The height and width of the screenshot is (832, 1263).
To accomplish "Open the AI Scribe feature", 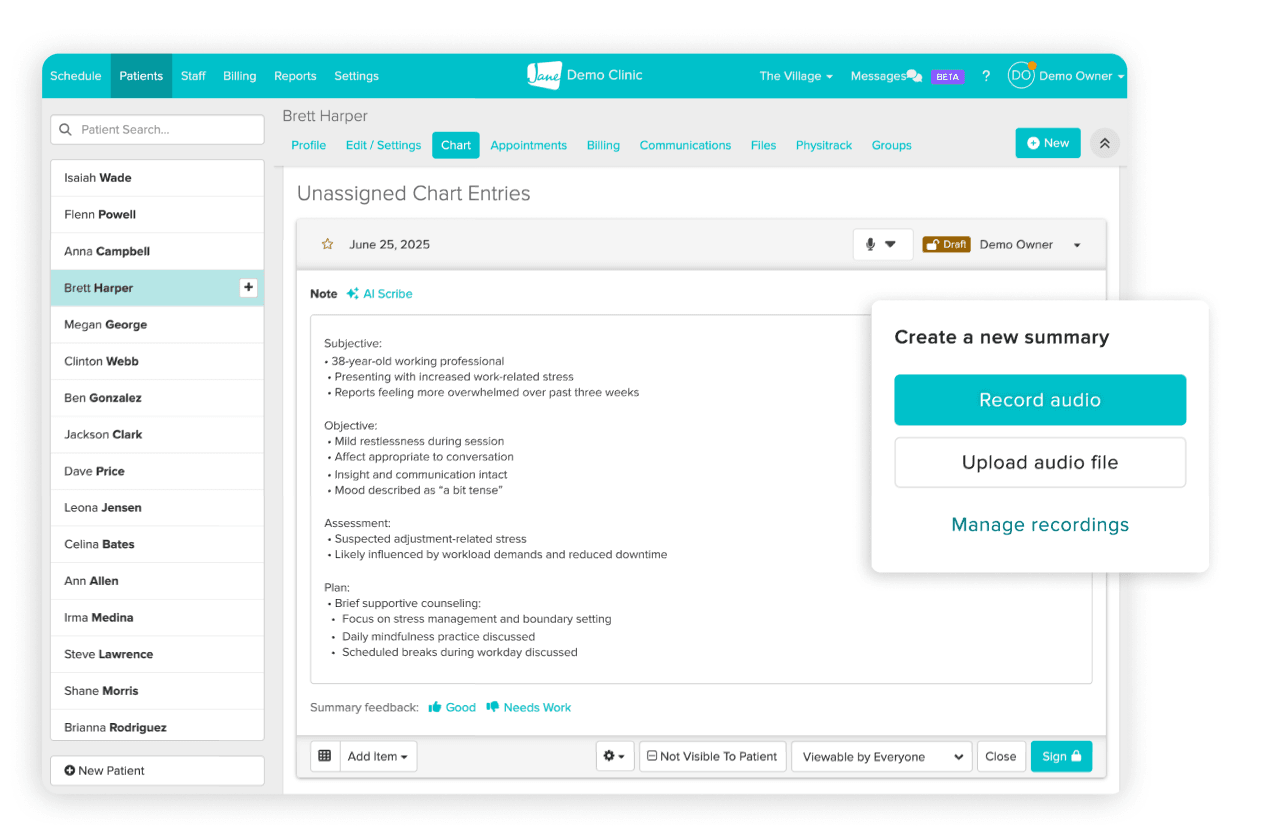I will tap(381, 294).
